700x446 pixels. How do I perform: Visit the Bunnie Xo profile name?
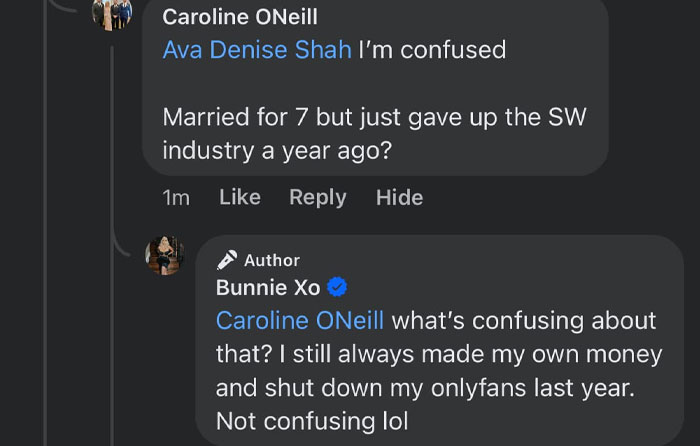[268, 288]
